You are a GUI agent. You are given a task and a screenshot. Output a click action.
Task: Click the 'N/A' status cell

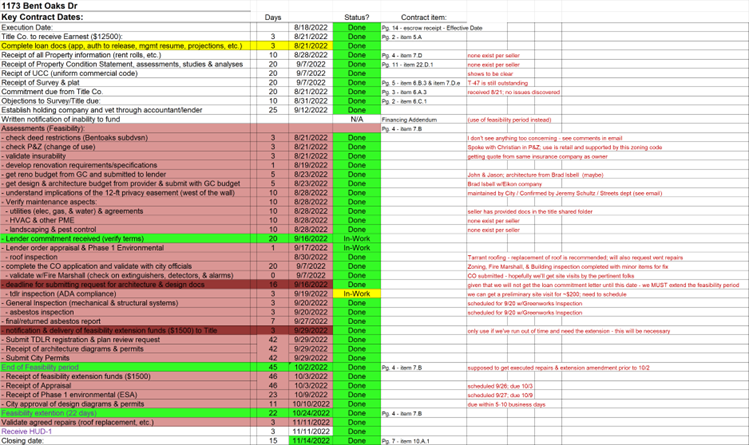point(357,119)
